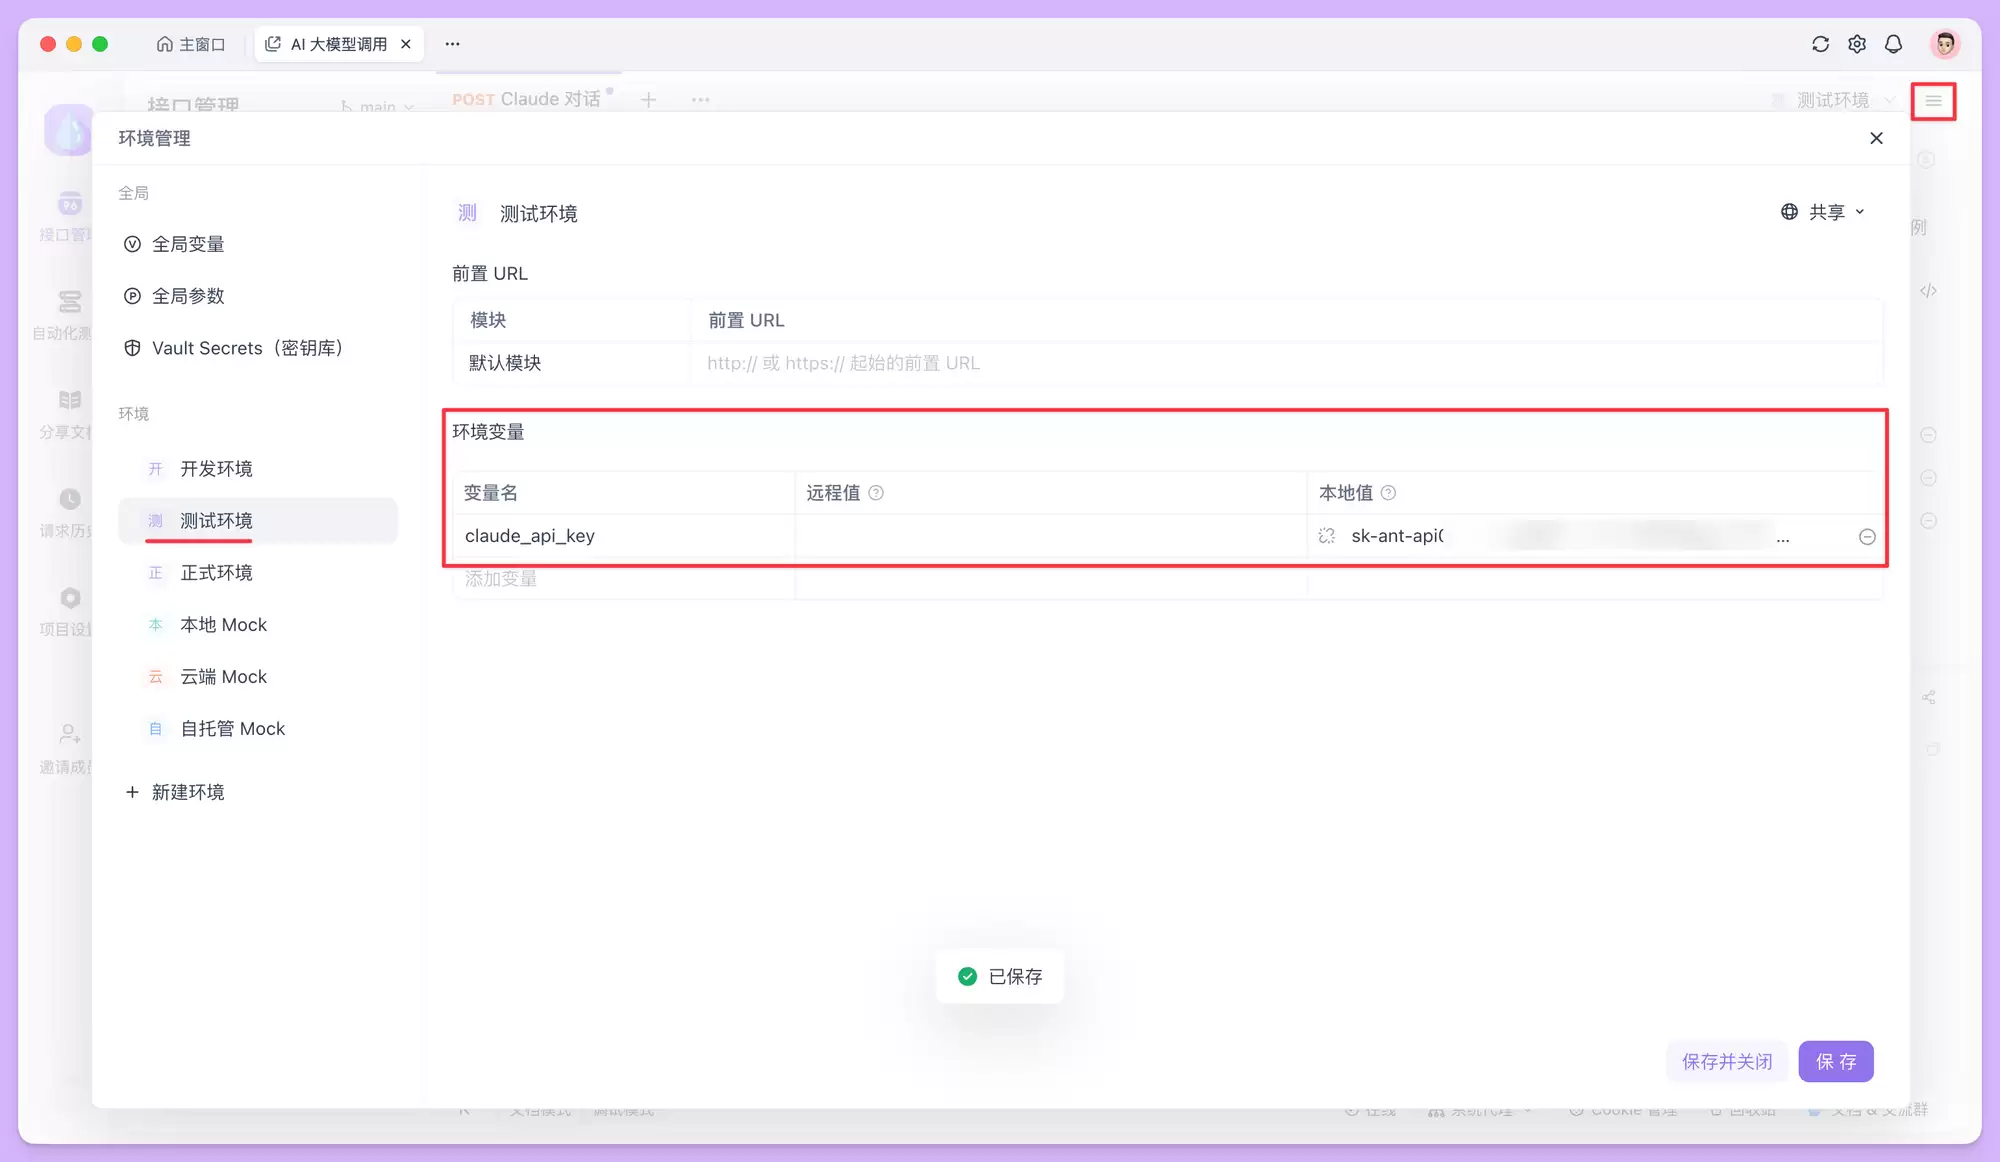2000x1162 pixels.
Task: Click the POST Claude 对话 tab behind dialog
Action: pos(526,99)
